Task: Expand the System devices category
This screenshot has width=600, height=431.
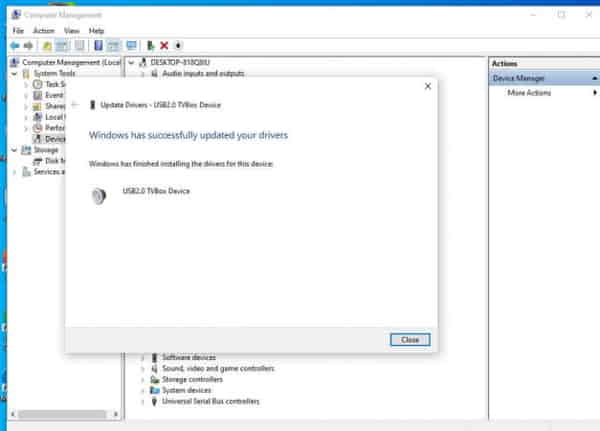Action: 143,390
